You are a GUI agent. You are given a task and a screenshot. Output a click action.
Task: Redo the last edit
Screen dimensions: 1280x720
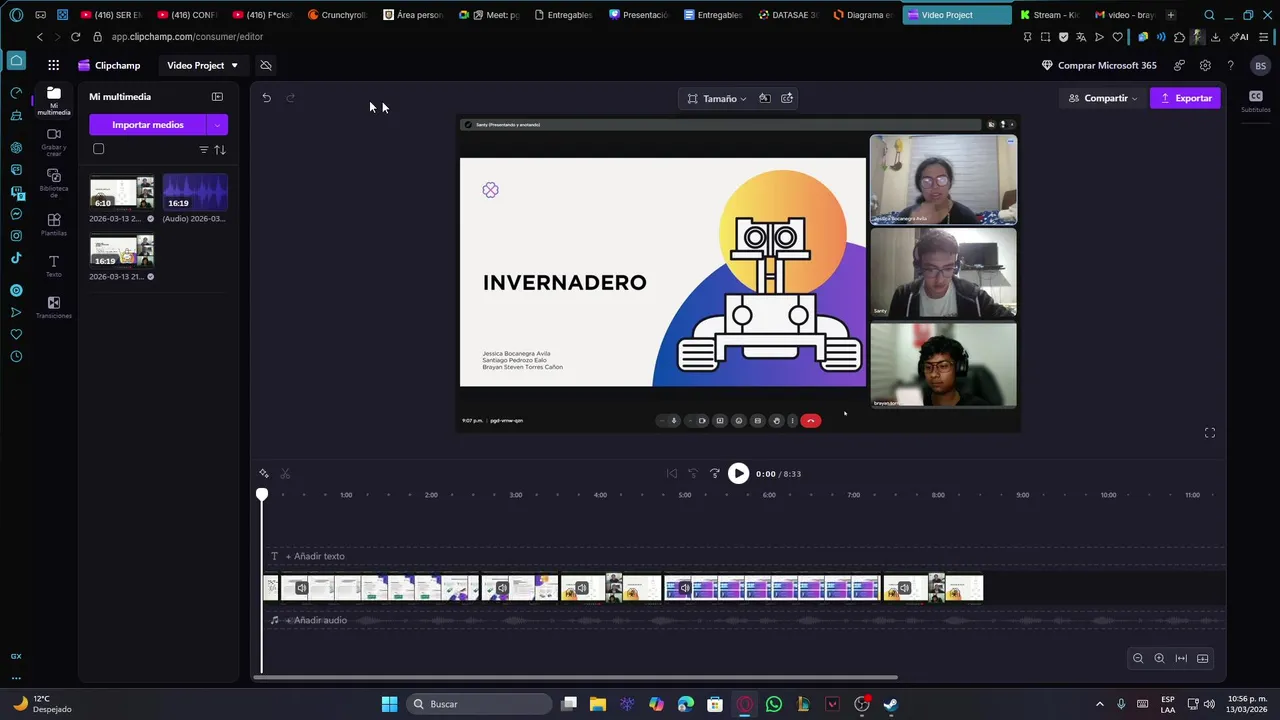point(291,98)
